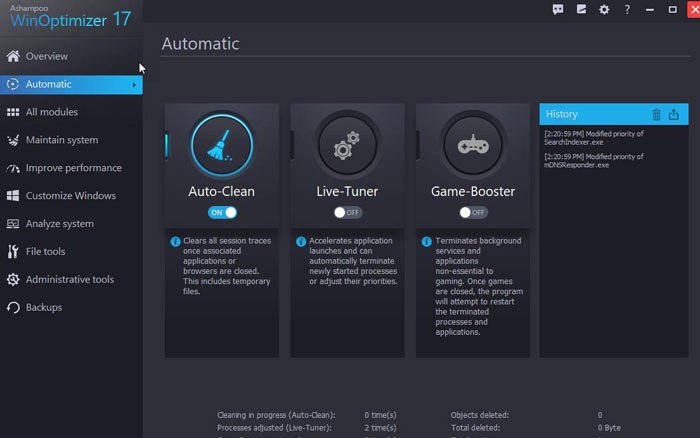Image resolution: width=700 pixels, height=438 pixels.
Task: Click the '2 time(s)' processes value
Action: [380, 428]
